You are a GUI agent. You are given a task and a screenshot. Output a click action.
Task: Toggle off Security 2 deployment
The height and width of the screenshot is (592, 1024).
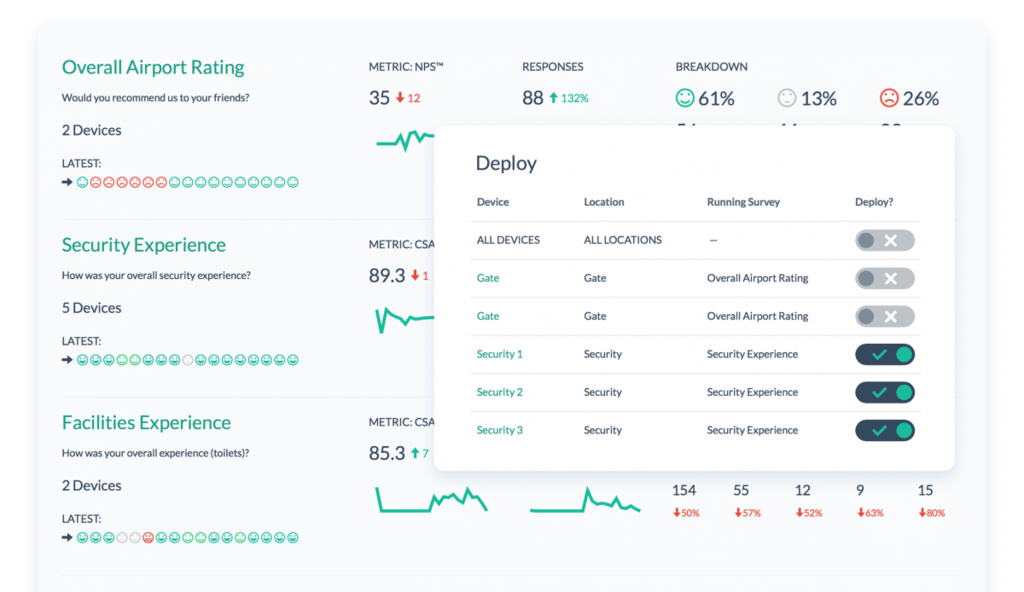[884, 392]
